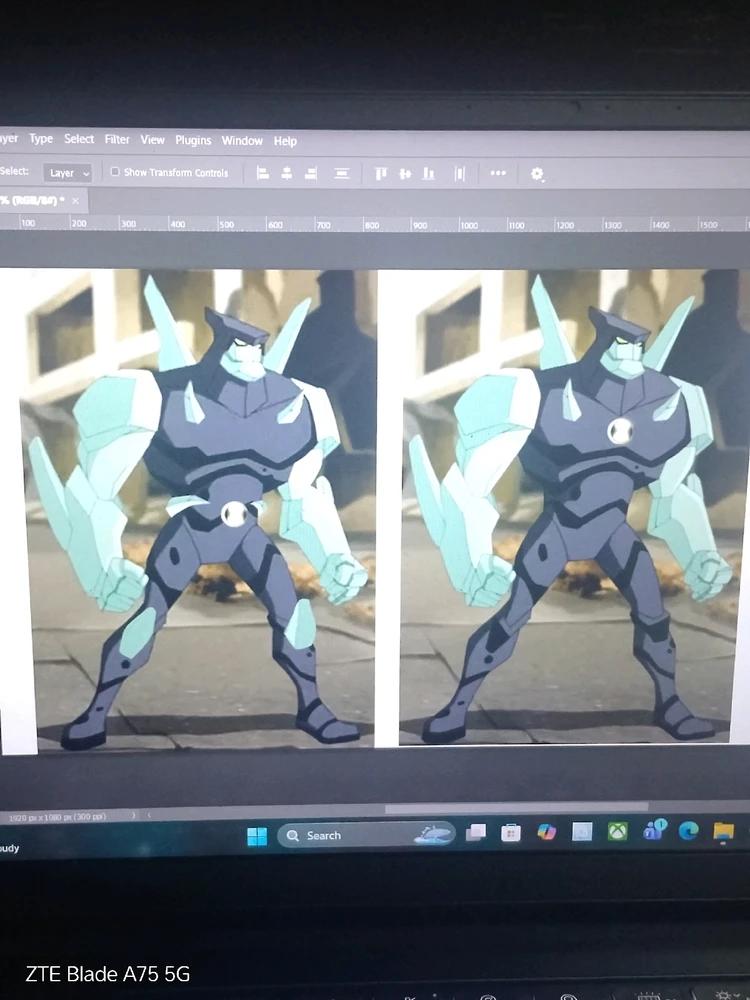Image resolution: width=750 pixels, height=1000 pixels.
Task: Align left edges of layers
Action: coord(262,173)
